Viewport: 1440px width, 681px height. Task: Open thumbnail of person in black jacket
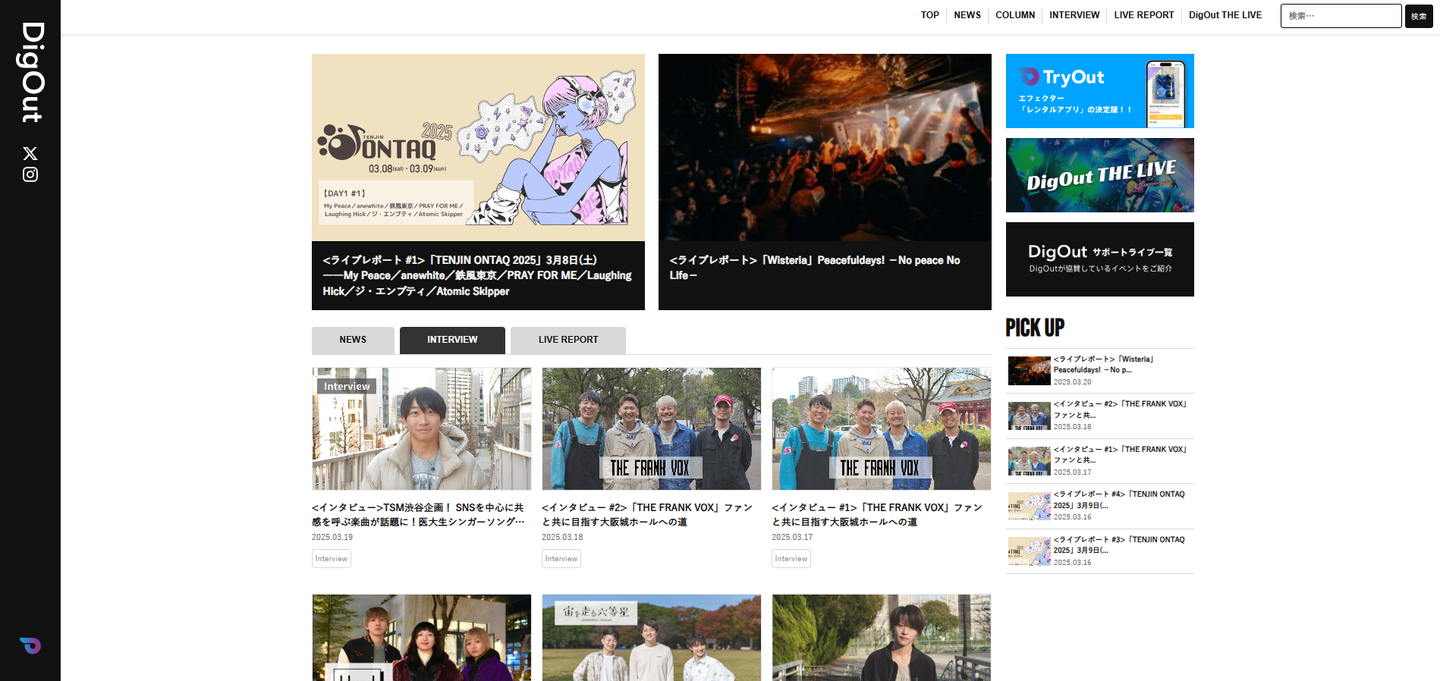881,638
